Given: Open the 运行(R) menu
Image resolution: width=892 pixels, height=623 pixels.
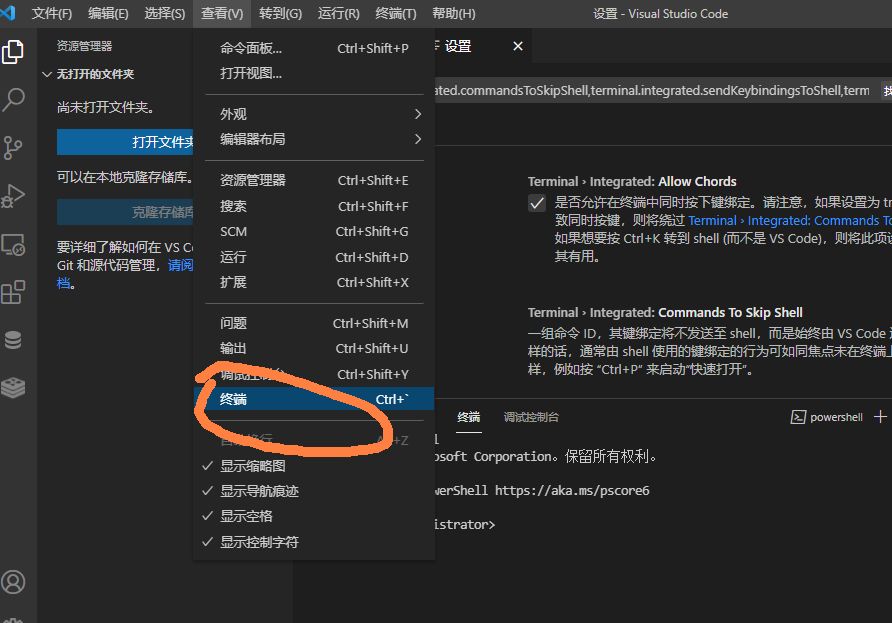Looking at the screenshot, I should [338, 14].
